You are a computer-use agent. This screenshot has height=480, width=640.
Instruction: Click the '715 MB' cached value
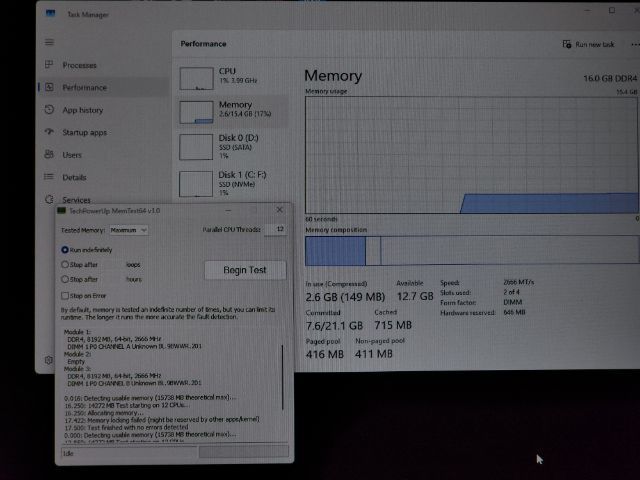(x=393, y=325)
